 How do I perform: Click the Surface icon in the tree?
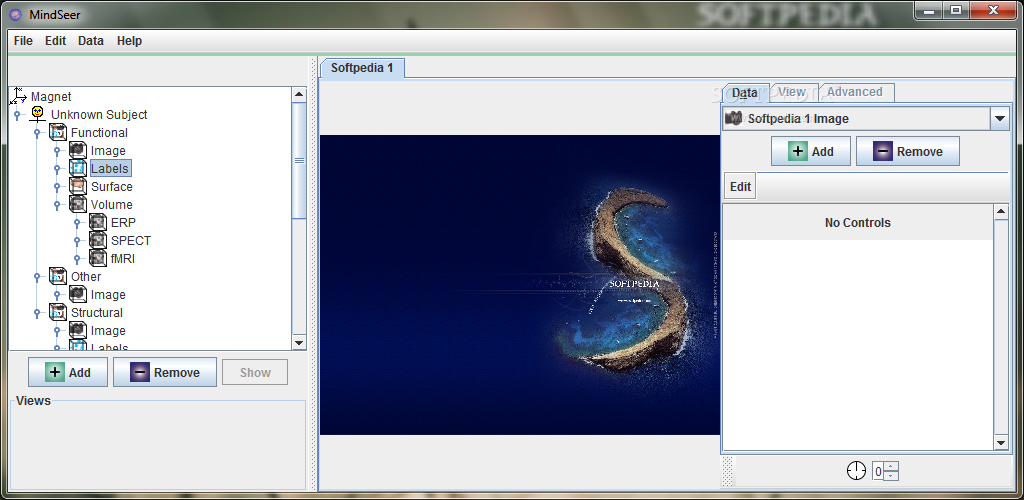click(78, 187)
